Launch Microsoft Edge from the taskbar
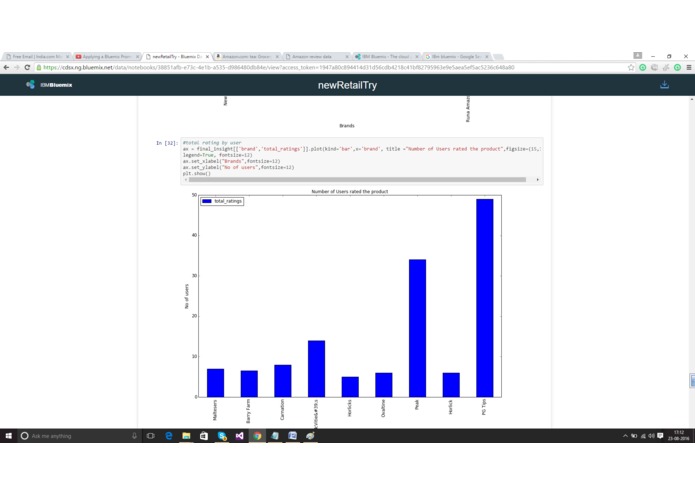 pyautogui.click(x=168, y=436)
